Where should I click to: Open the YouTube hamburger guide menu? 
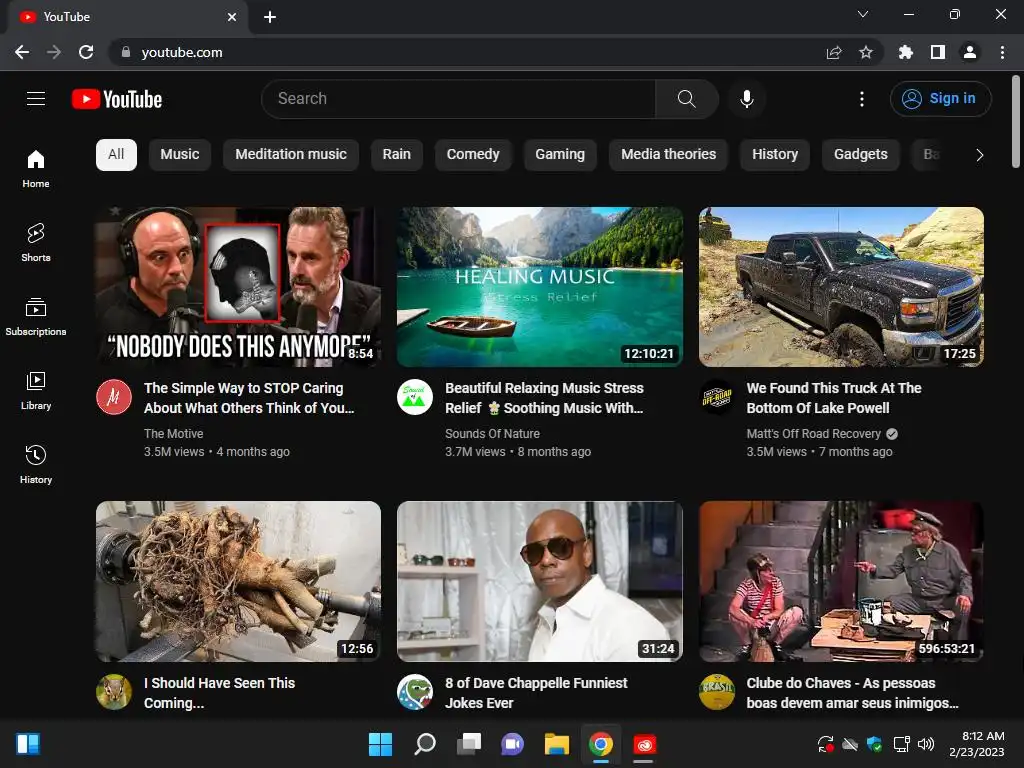tap(36, 99)
